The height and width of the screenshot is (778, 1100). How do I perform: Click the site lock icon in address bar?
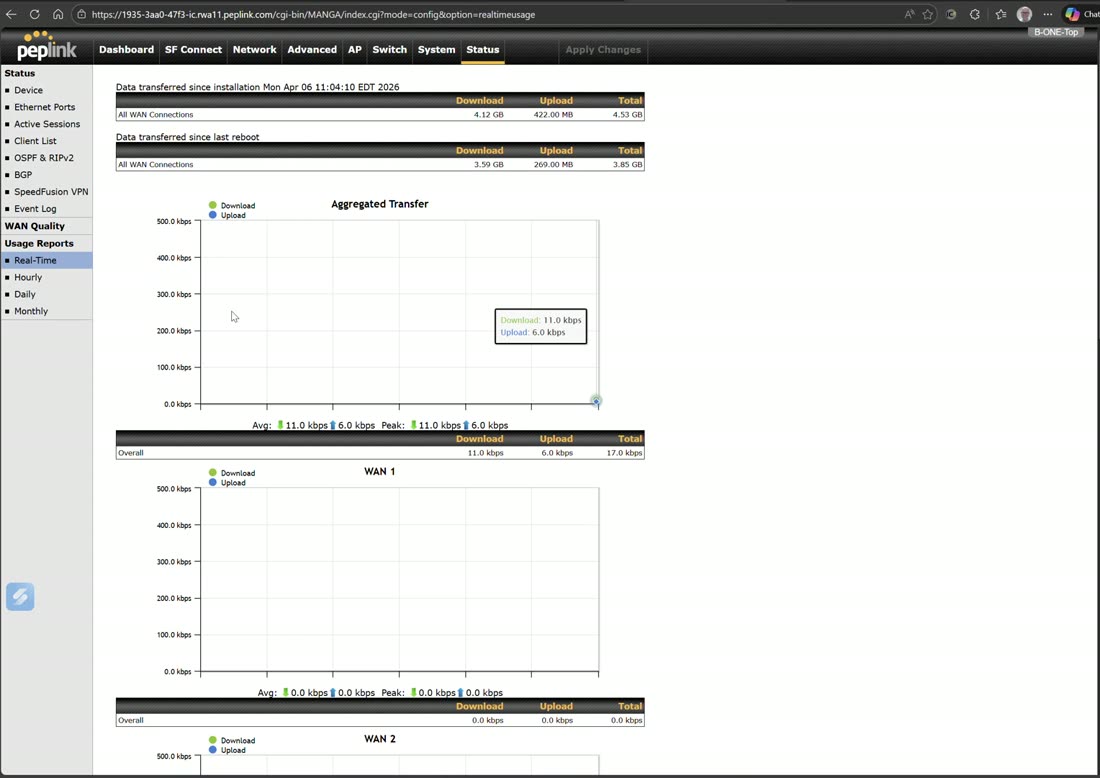click(x=81, y=14)
